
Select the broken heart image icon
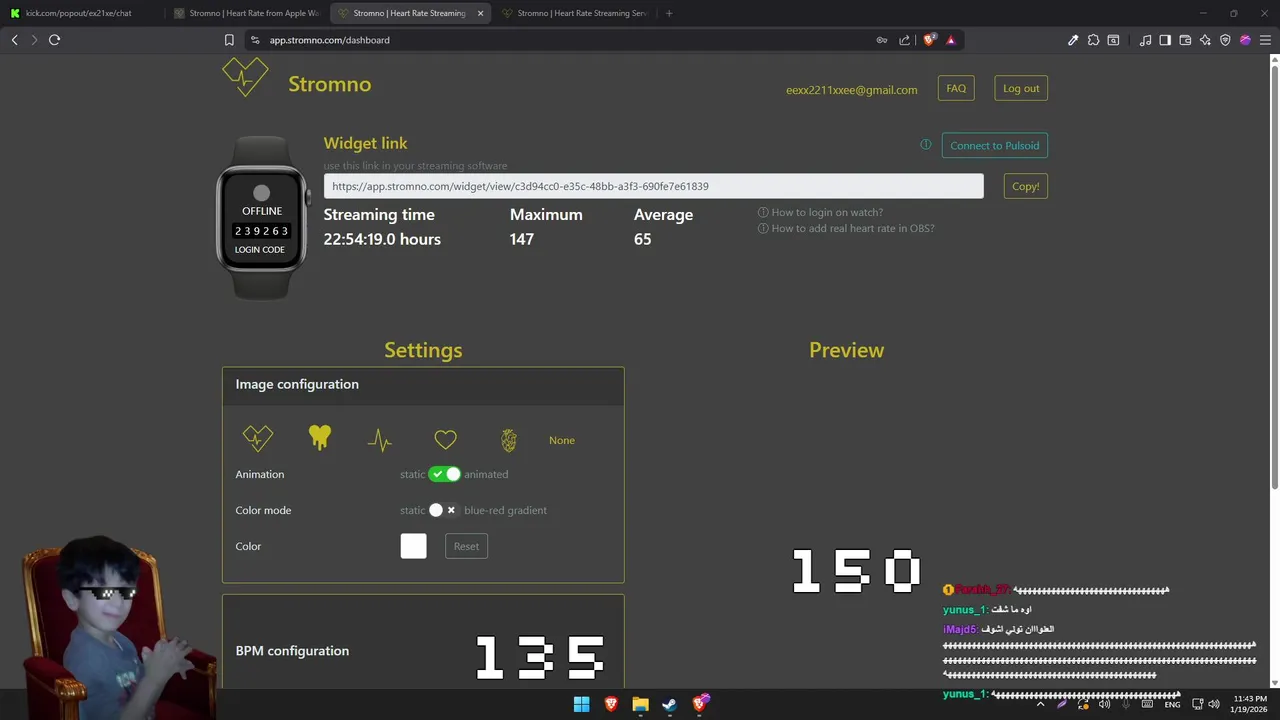coord(257,438)
